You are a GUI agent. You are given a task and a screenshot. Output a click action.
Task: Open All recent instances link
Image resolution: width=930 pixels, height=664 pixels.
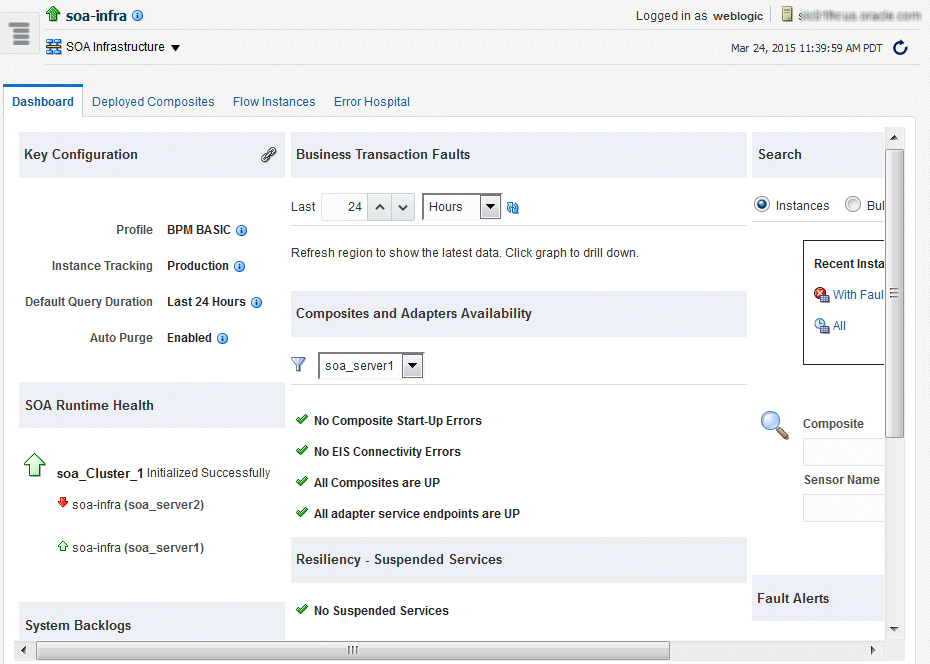pos(839,325)
